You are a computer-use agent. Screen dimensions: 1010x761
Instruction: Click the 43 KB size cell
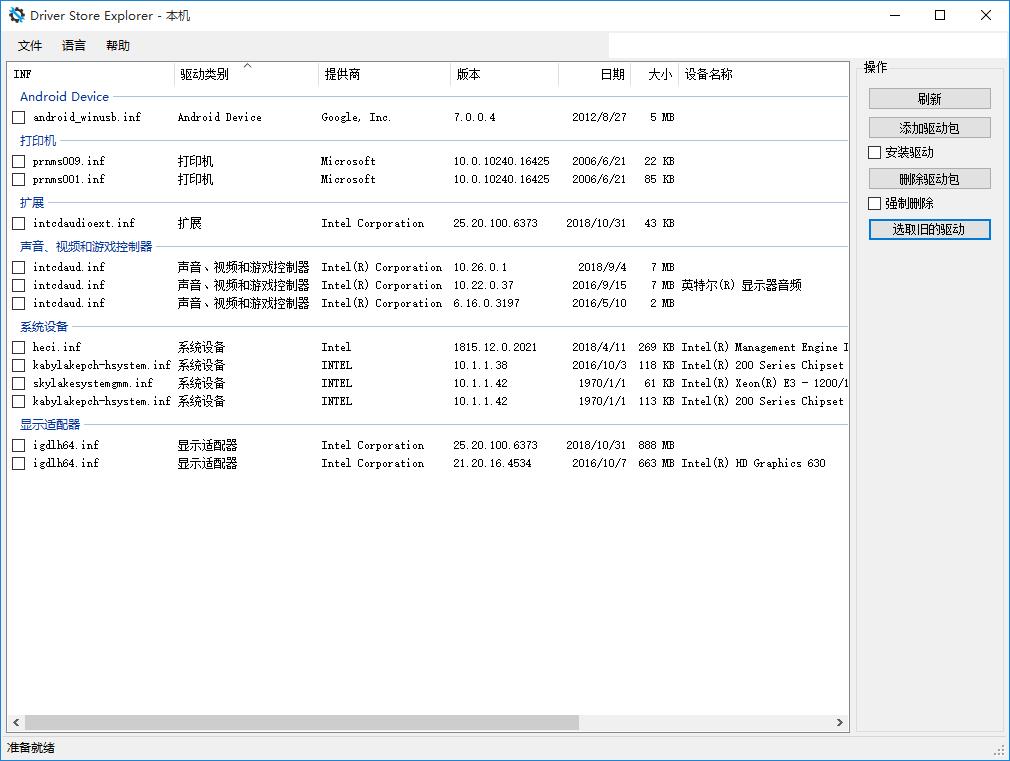pos(660,224)
